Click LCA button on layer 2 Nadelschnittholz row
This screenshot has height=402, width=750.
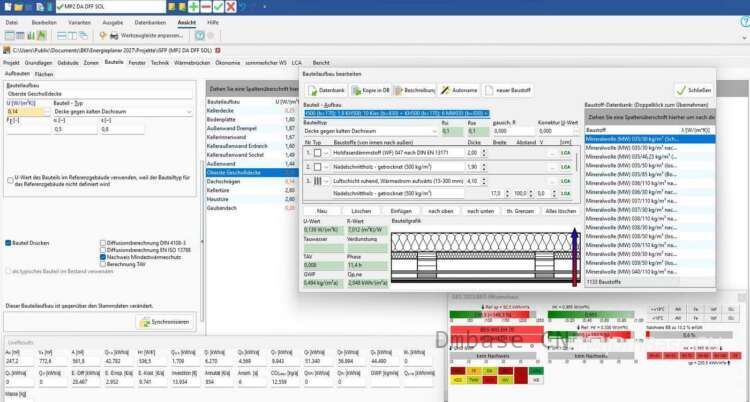point(566,167)
